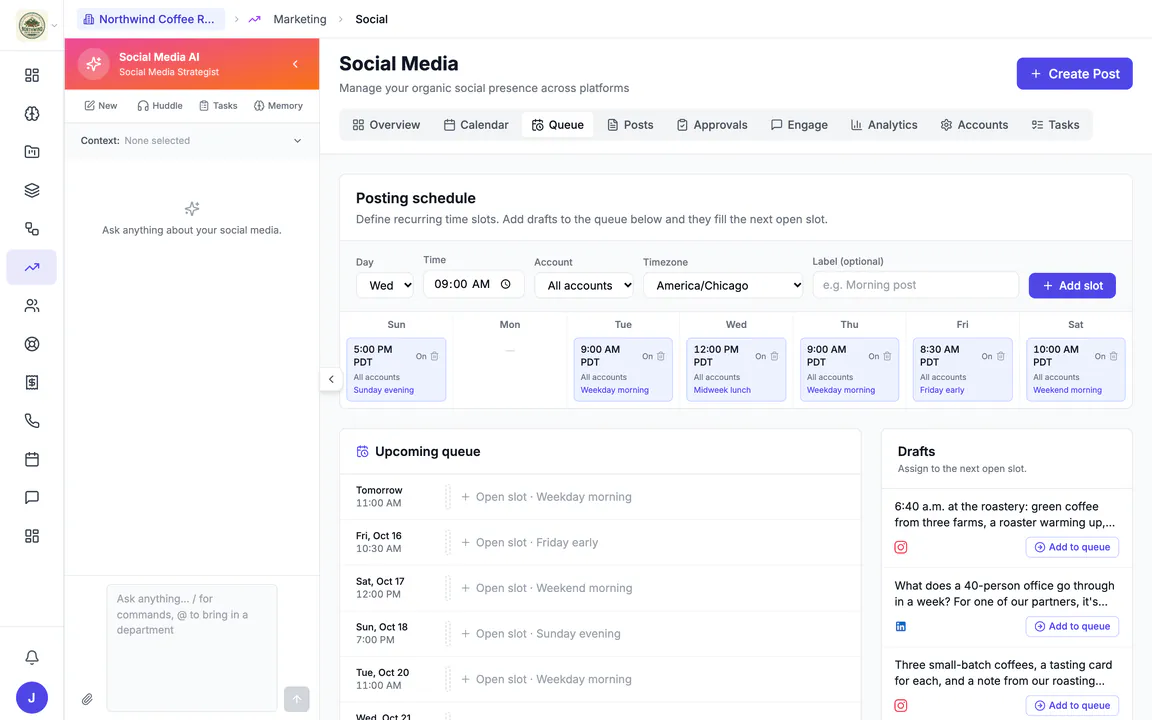Open Memory in the AI panel toolbar
This screenshot has height=720, width=1152.
click(x=278, y=106)
